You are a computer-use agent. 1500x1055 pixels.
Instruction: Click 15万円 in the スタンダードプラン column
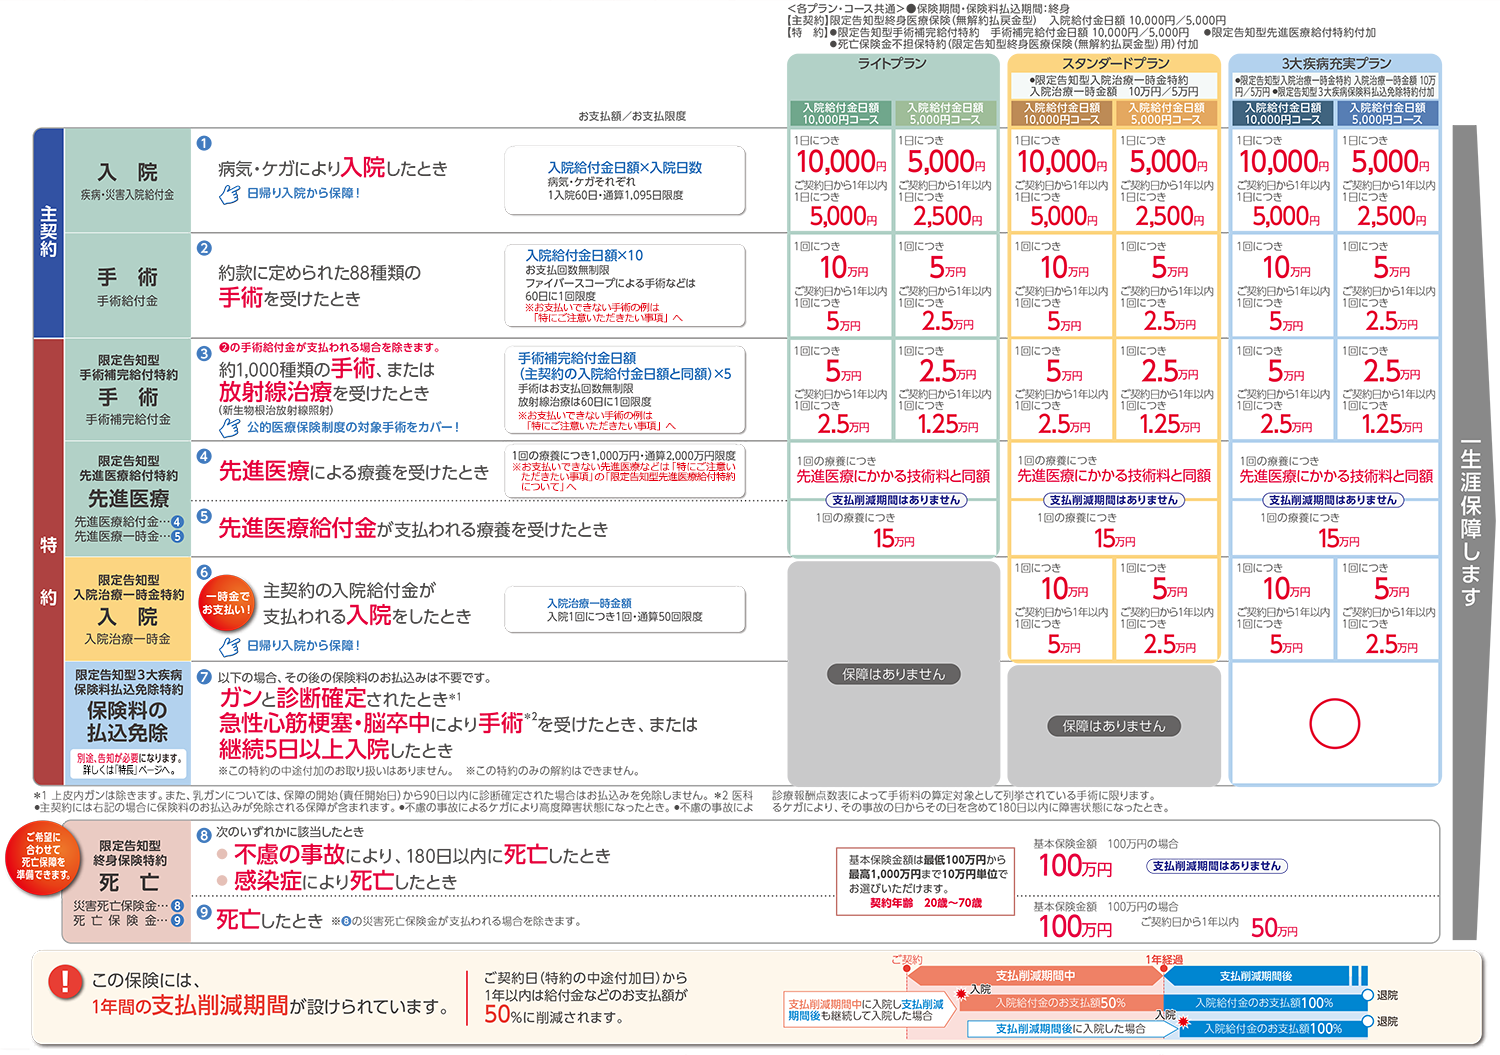tap(1114, 539)
